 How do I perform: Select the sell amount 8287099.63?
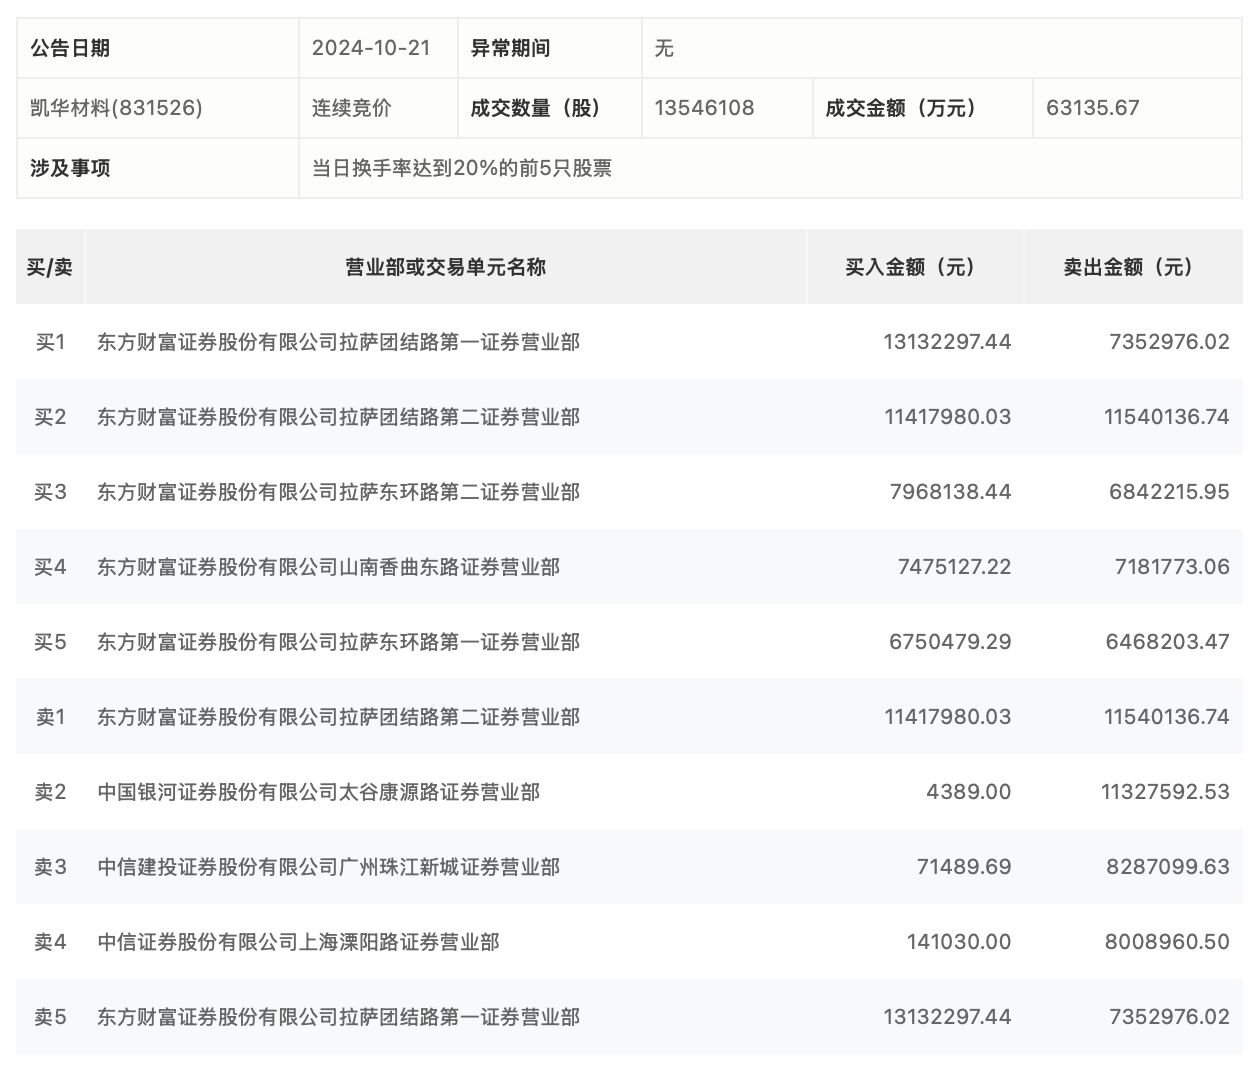click(x=1167, y=867)
